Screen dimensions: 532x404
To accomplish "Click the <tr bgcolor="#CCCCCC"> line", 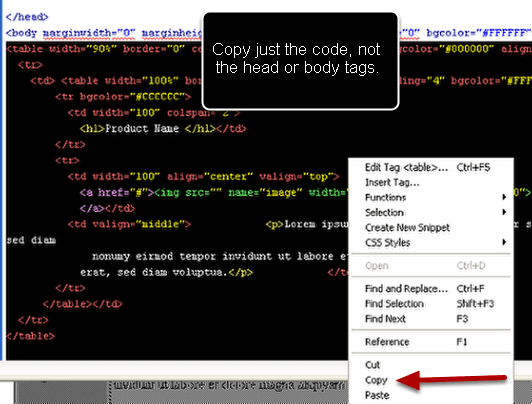I will [x=123, y=97].
